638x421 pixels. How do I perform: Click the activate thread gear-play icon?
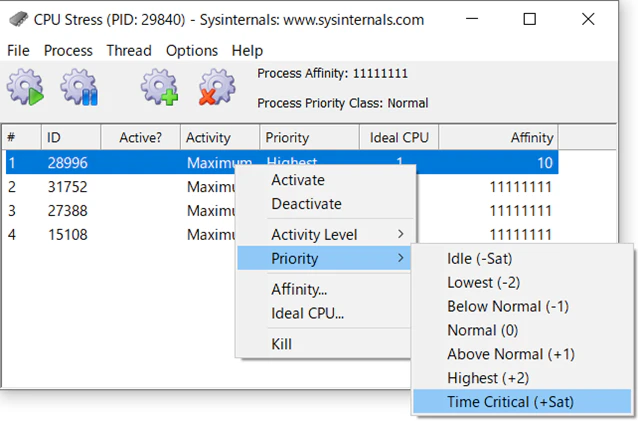tap(25, 87)
